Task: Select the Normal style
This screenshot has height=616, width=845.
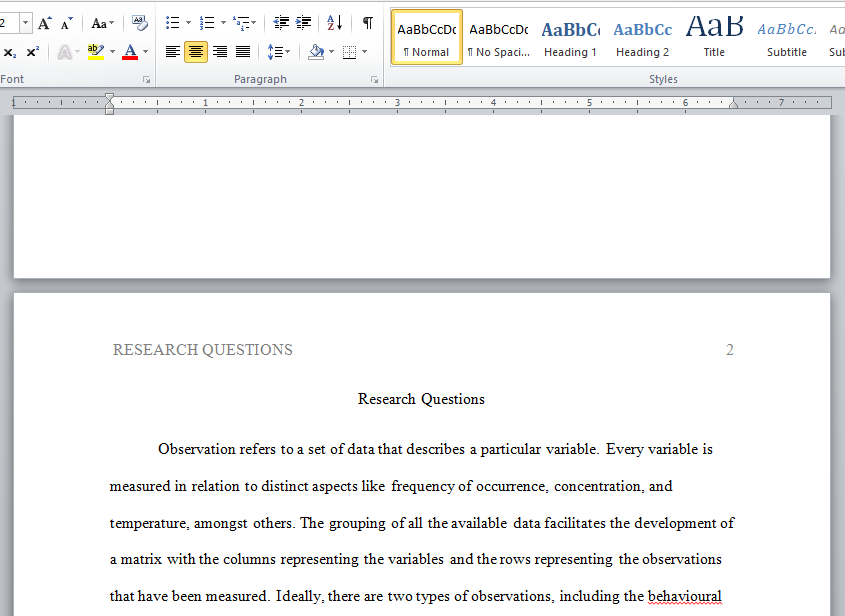Action: click(x=426, y=37)
